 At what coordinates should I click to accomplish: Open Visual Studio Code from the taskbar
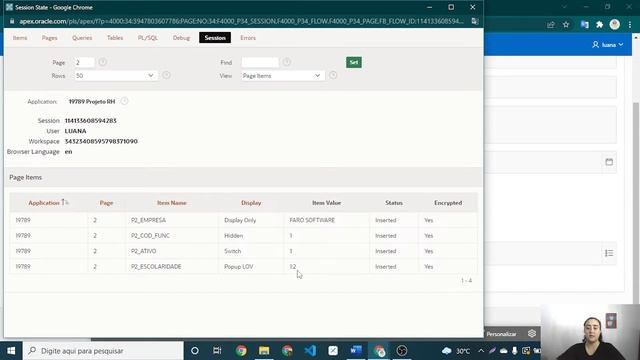point(310,351)
